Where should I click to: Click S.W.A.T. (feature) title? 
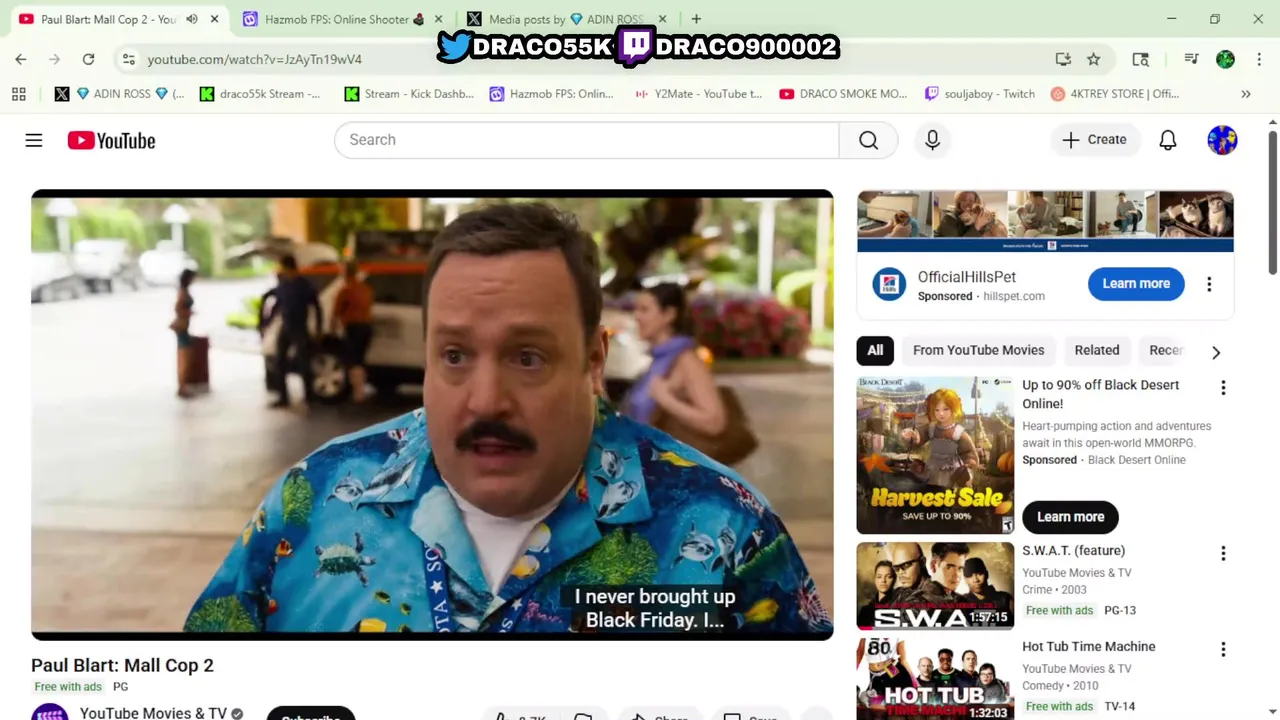(1073, 551)
